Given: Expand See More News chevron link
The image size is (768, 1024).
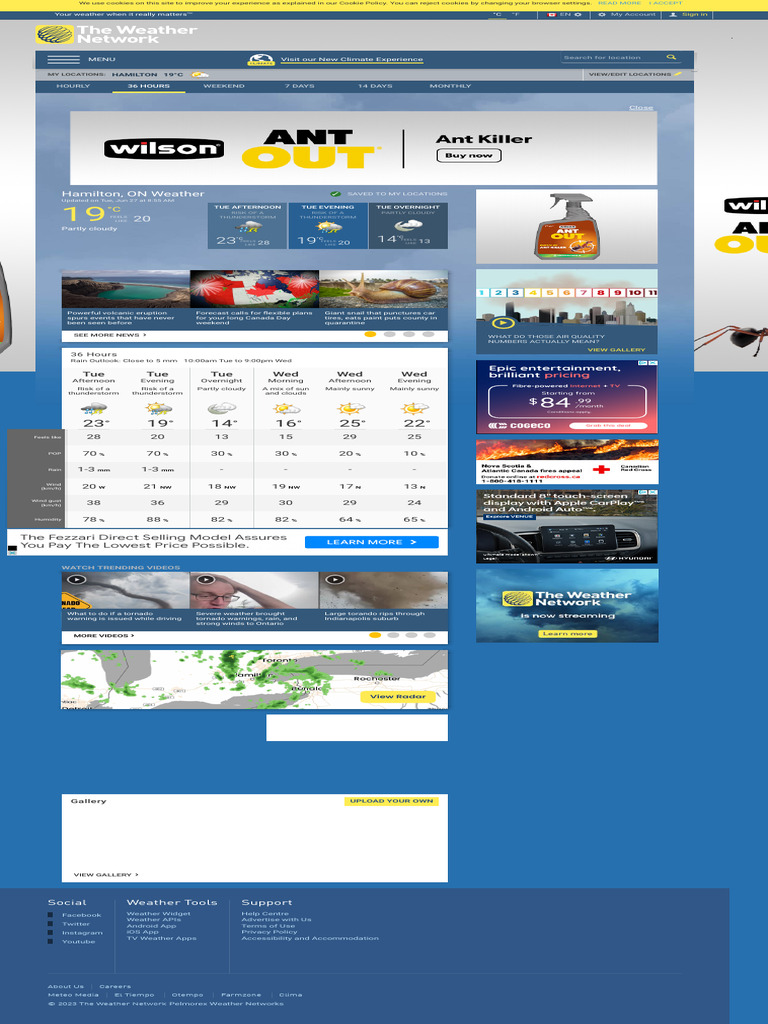Looking at the screenshot, I should tap(110, 335).
